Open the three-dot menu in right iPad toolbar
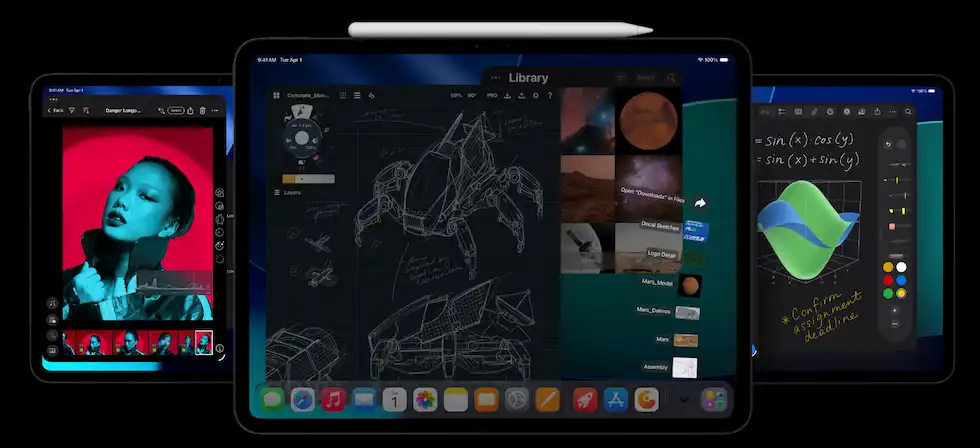Screen dimensions: 980x448 click(x=892, y=112)
